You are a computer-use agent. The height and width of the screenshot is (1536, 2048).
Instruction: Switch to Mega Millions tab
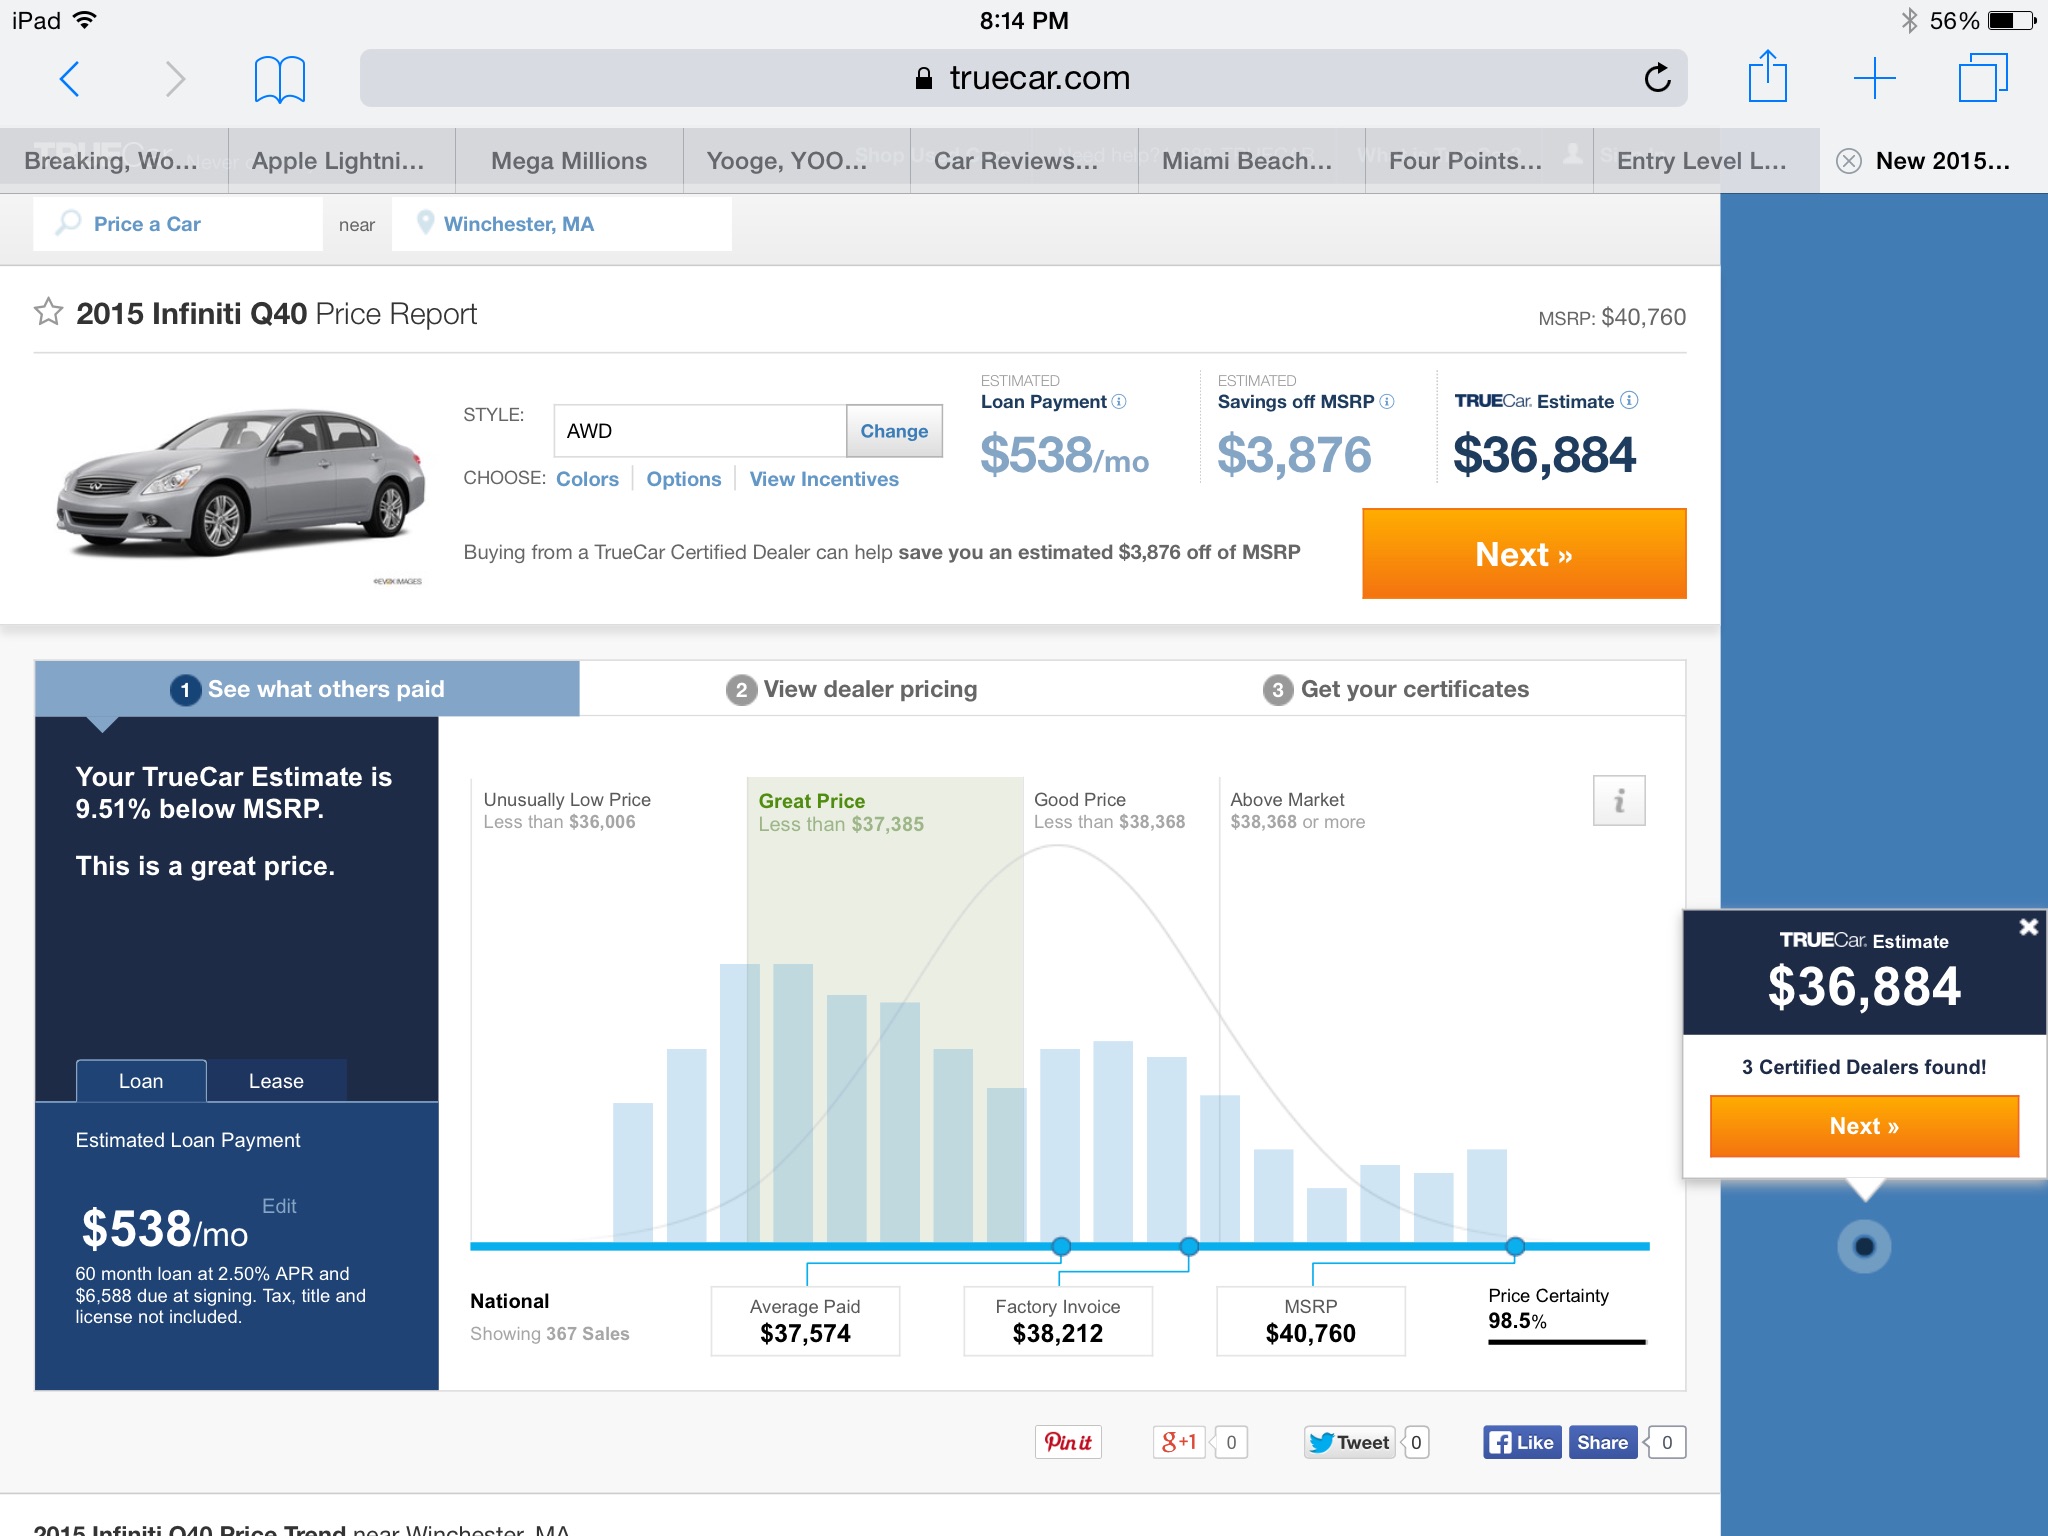569,161
